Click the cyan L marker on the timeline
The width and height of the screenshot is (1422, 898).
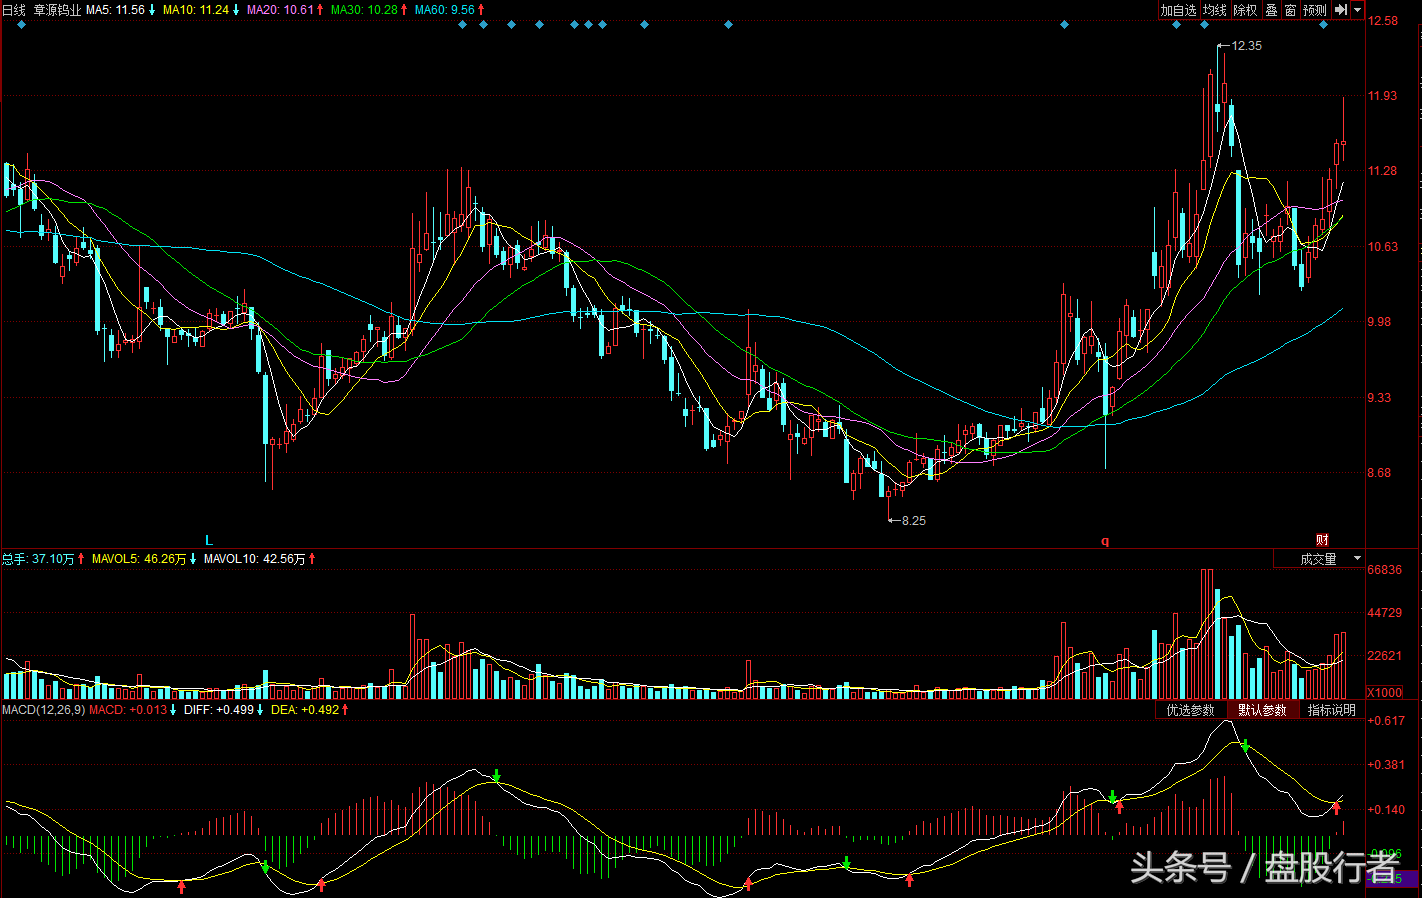[x=209, y=541]
